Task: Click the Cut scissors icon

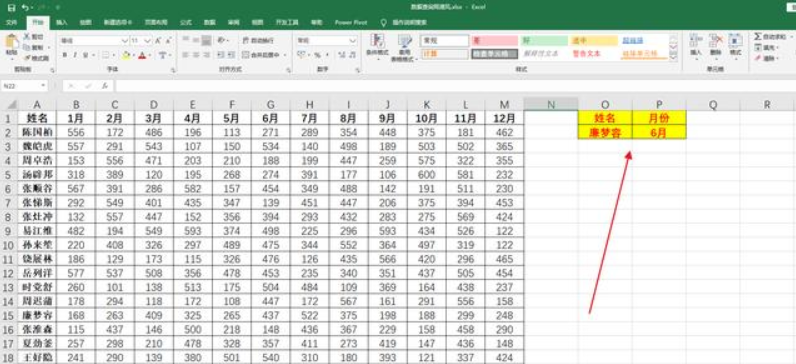Action: click(27, 37)
